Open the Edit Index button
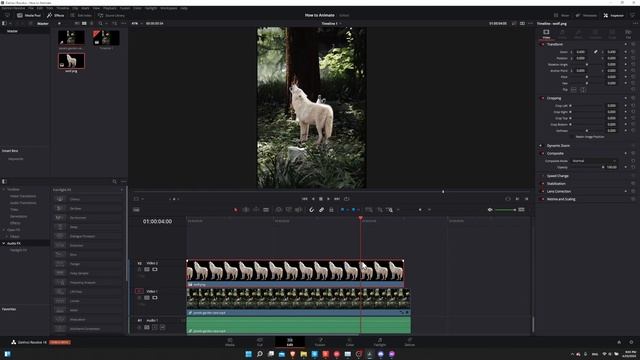 (x=81, y=15)
